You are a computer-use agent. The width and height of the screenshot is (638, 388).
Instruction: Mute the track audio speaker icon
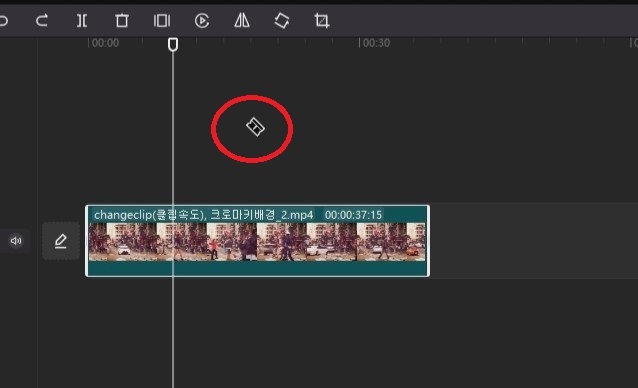point(16,241)
